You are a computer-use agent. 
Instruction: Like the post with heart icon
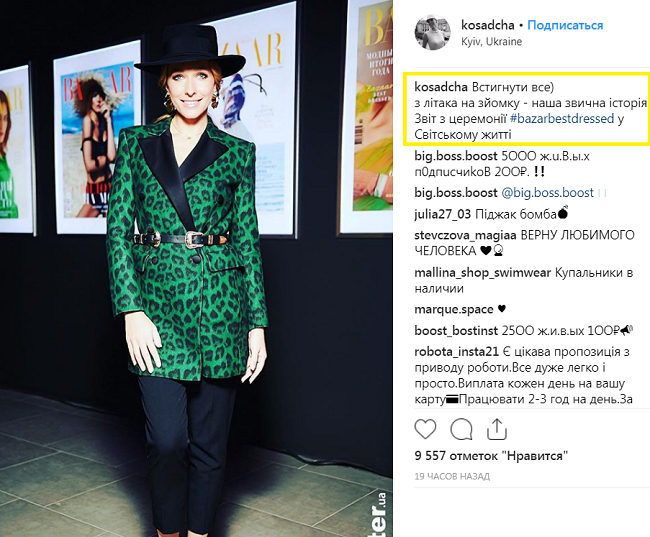point(425,430)
